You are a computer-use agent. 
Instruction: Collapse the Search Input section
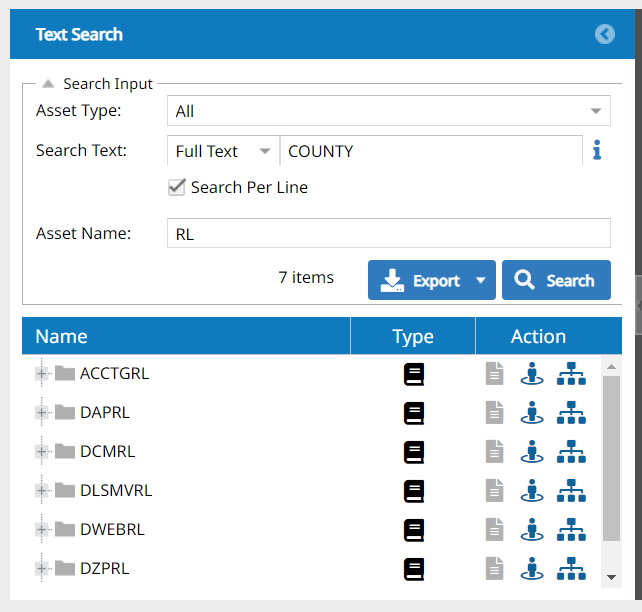(48, 84)
